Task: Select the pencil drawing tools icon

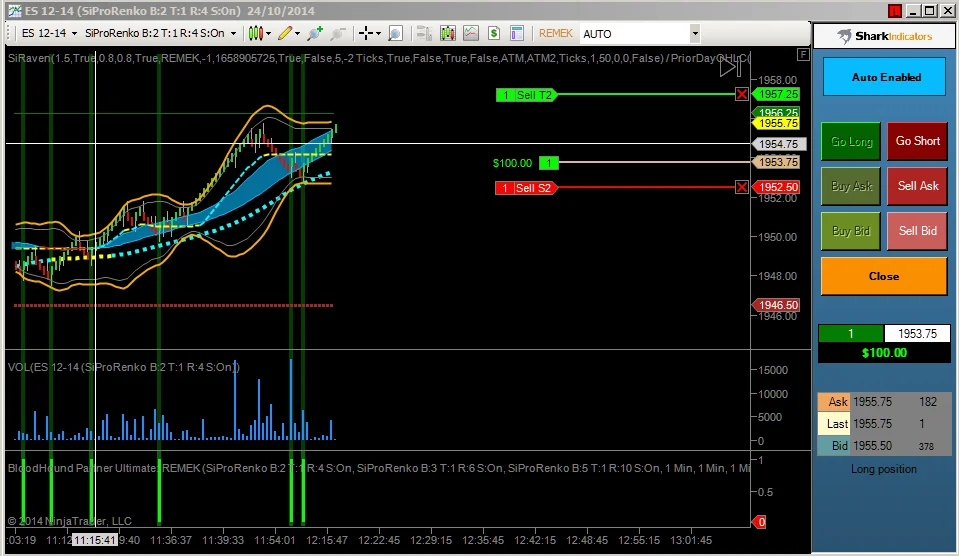Action: 284,33
